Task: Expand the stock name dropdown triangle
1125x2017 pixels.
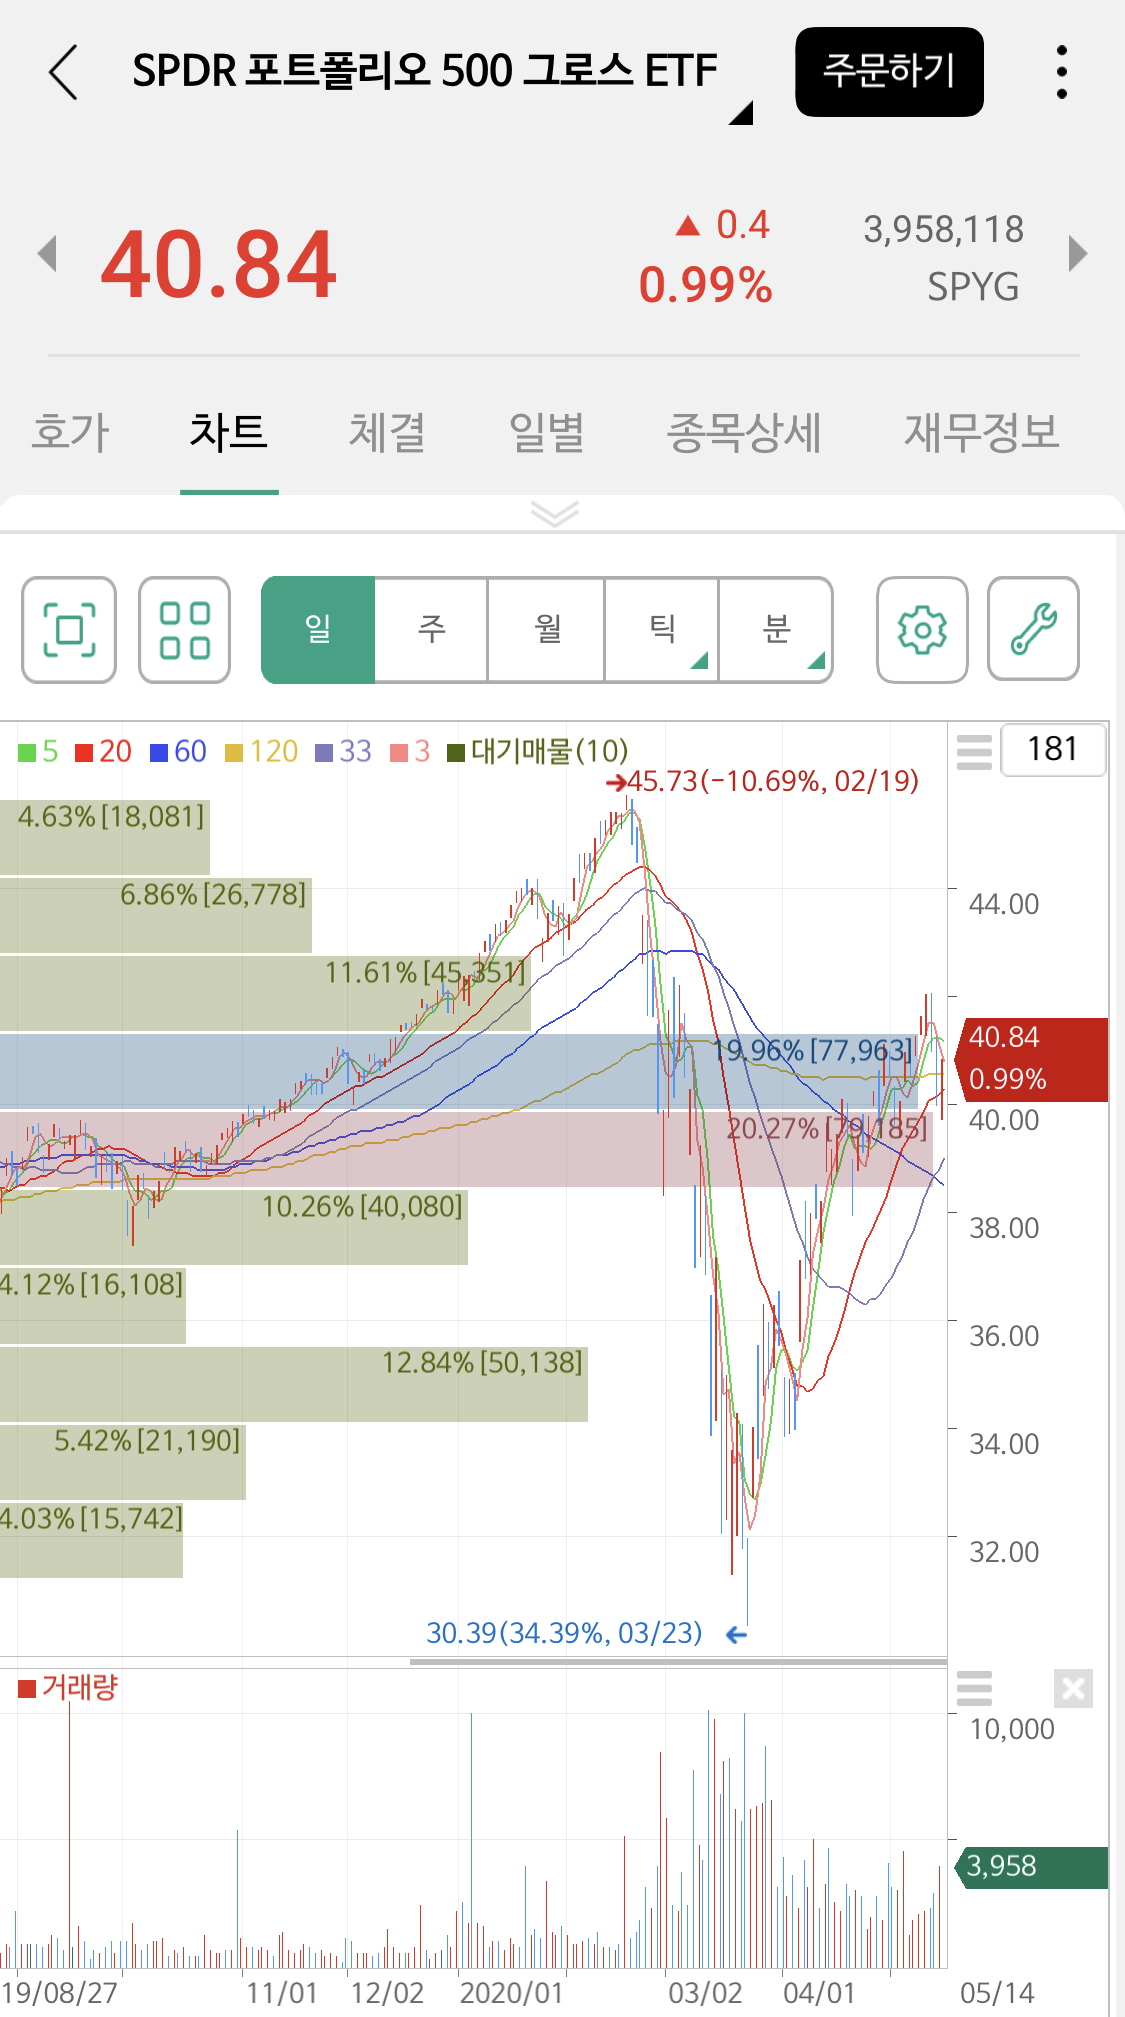Action: tap(740, 113)
